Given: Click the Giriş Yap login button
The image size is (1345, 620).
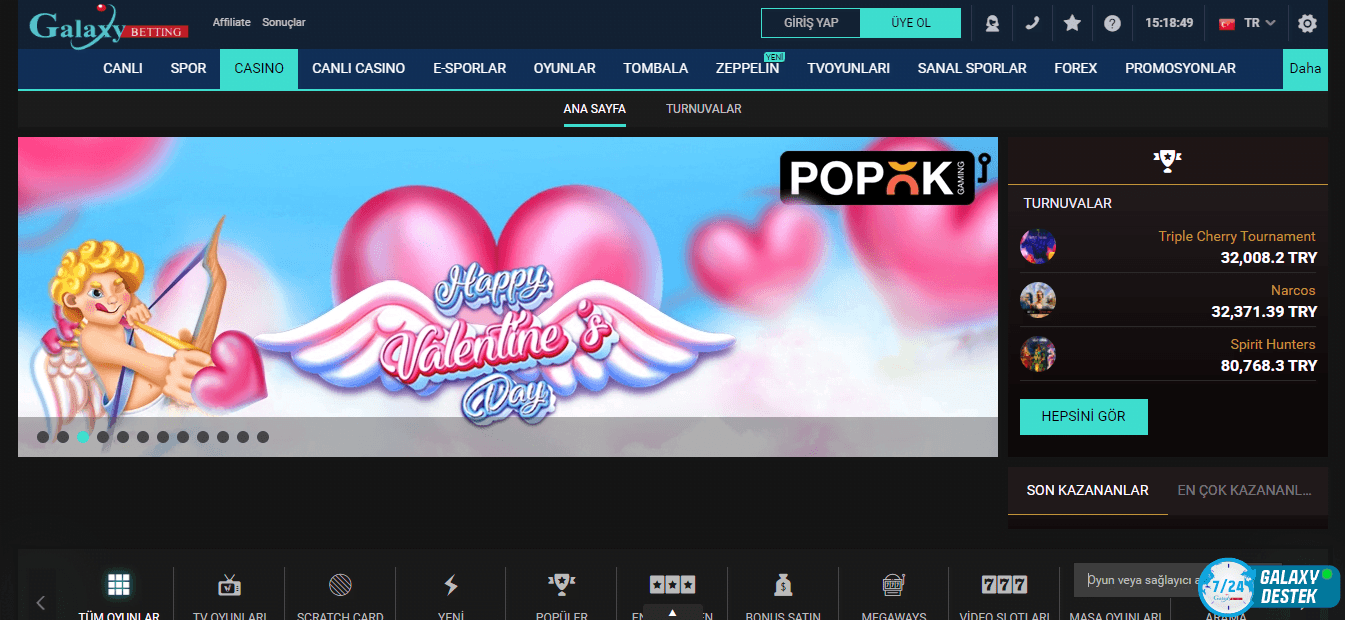Looking at the screenshot, I should (x=811, y=23).
